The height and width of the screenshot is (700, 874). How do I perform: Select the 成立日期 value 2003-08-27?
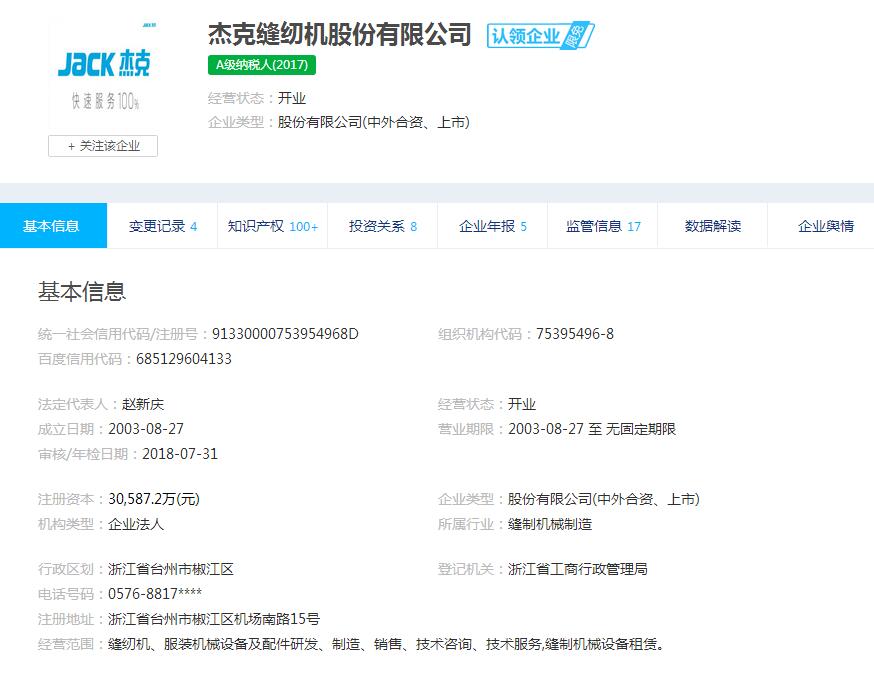(146, 429)
